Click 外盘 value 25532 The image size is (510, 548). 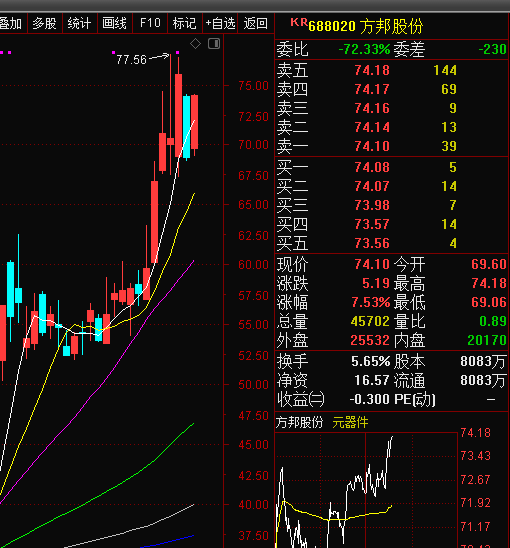(370, 340)
